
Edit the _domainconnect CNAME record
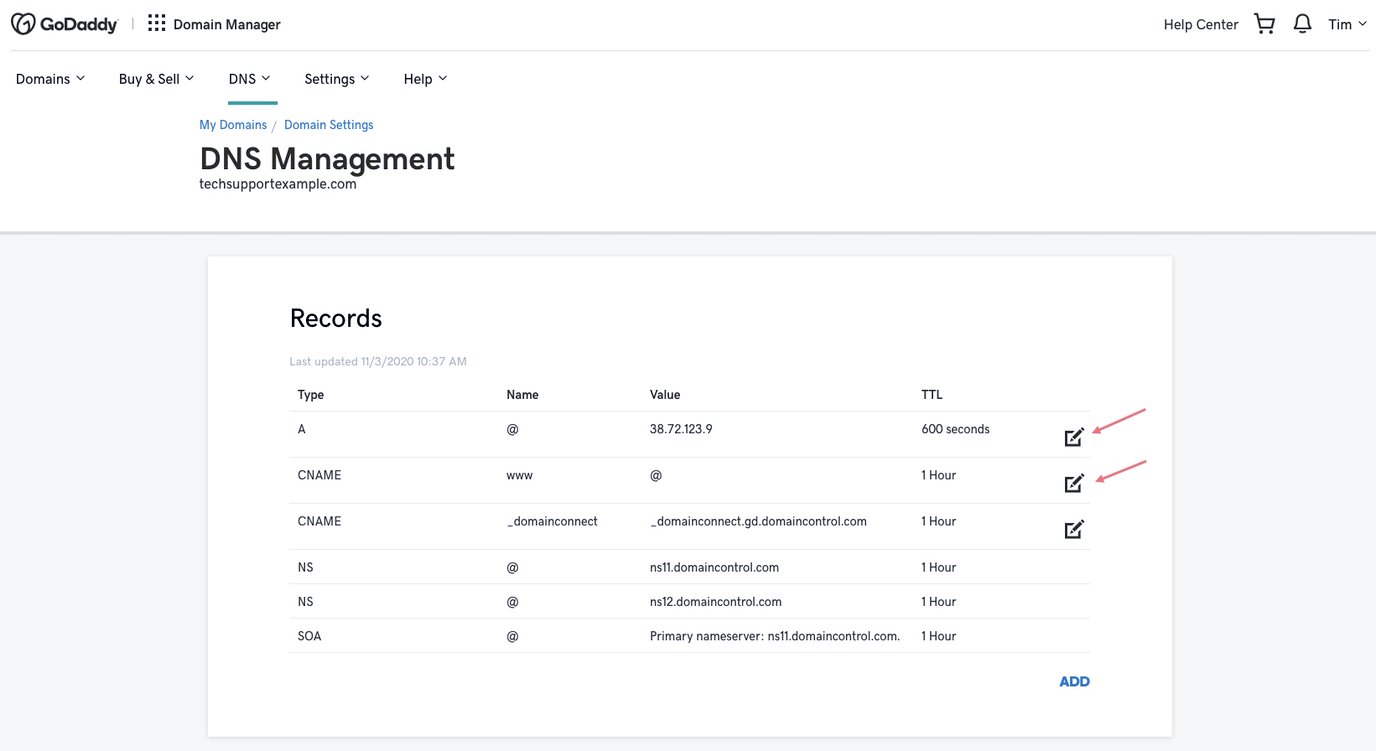click(1073, 530)
